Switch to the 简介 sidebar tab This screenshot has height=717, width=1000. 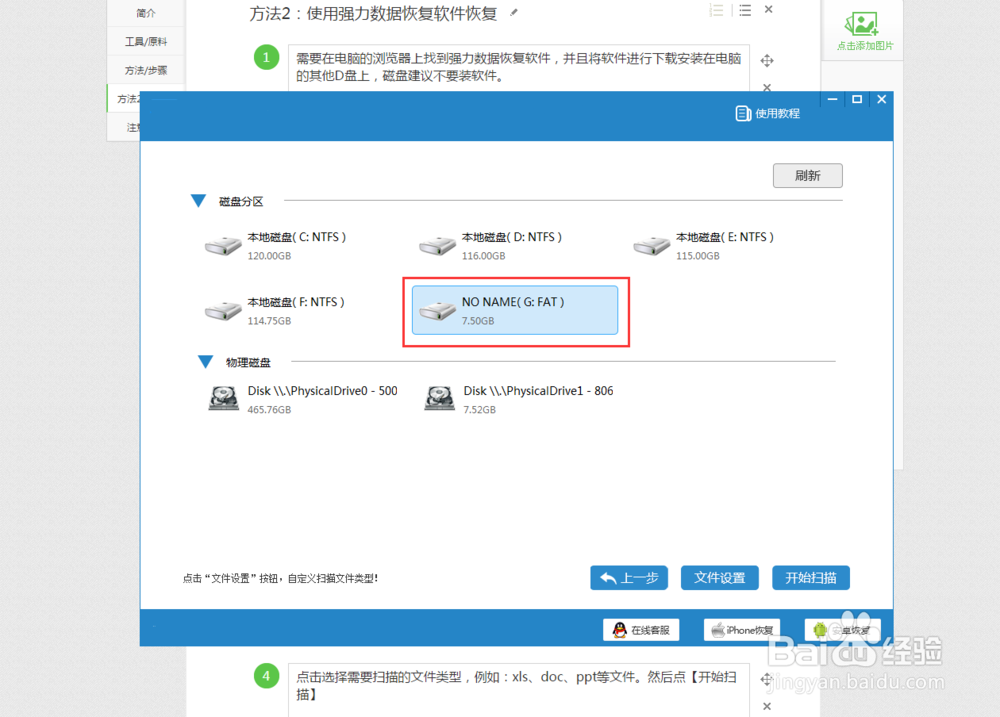pos(144,12)
